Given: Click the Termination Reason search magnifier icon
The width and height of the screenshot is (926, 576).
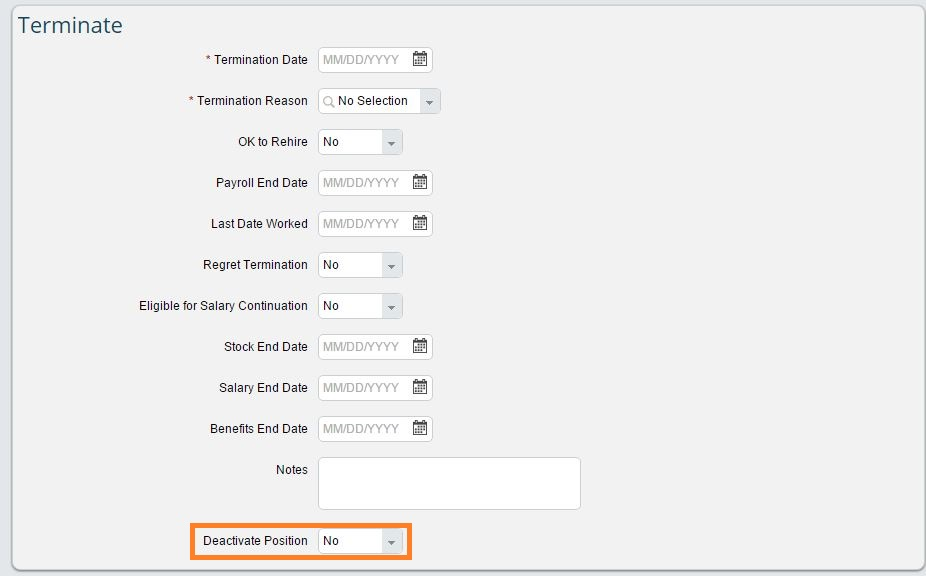Looking at the screenshot, I should [x=329, y=102].
